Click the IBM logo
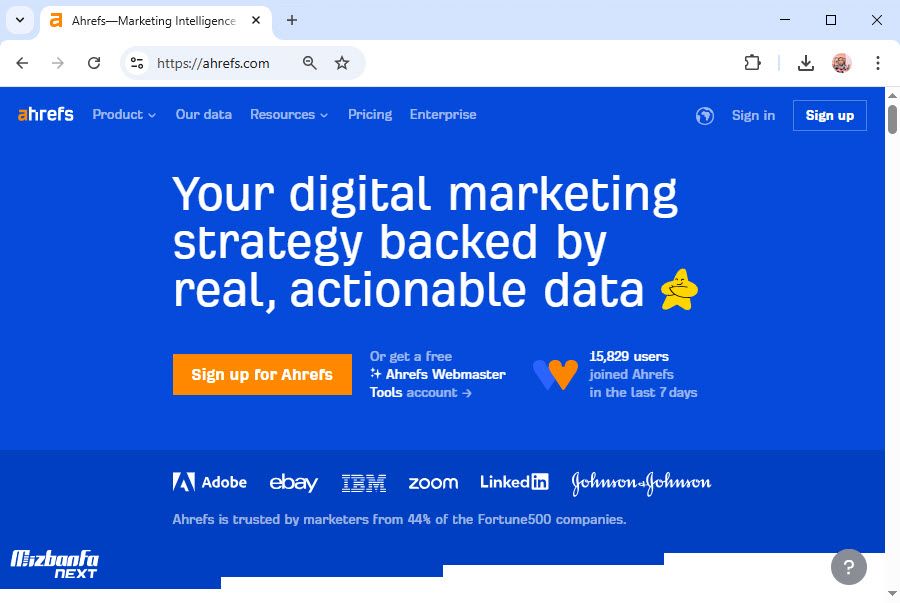Image resolution: width=900 pixels, height=603 pixels. coord(363,483)
